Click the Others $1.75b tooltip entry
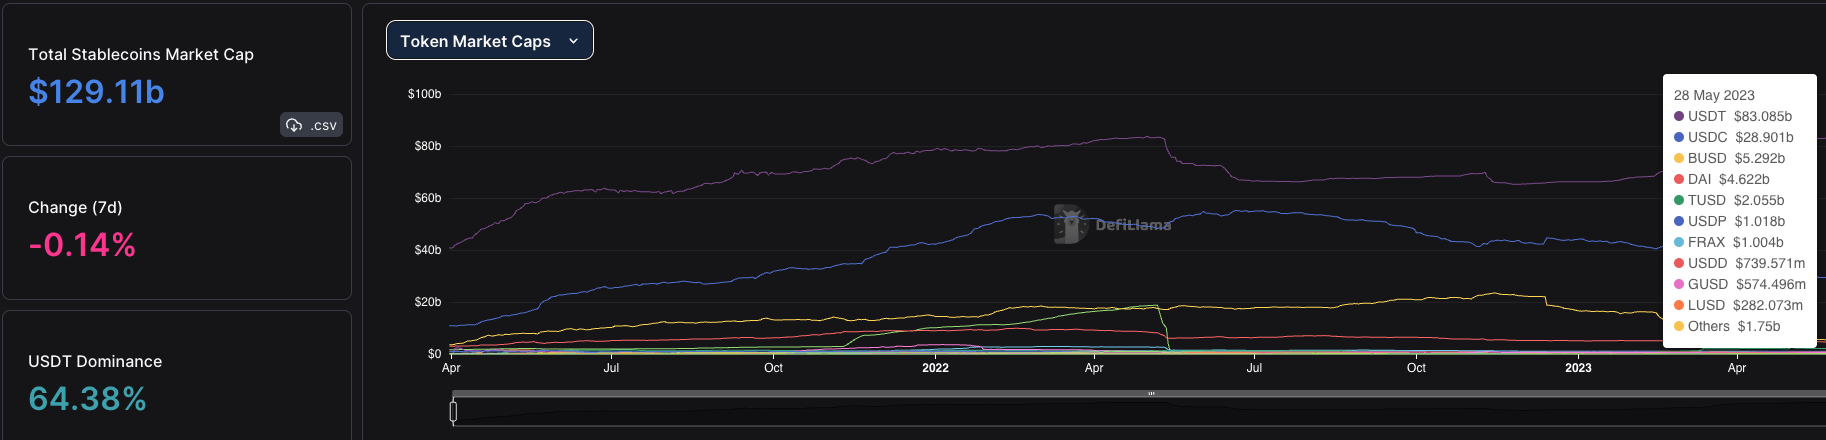 click(1727, 326)
